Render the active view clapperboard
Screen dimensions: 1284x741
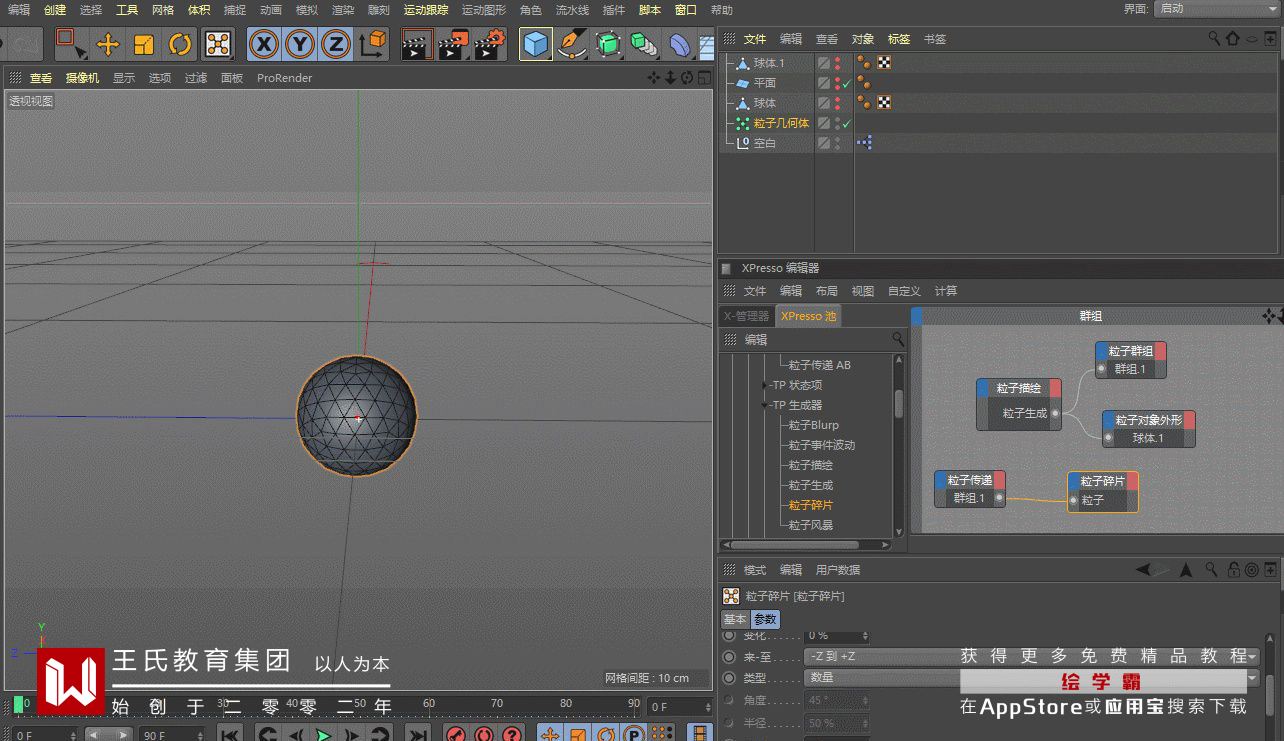[x=416, y=44]
